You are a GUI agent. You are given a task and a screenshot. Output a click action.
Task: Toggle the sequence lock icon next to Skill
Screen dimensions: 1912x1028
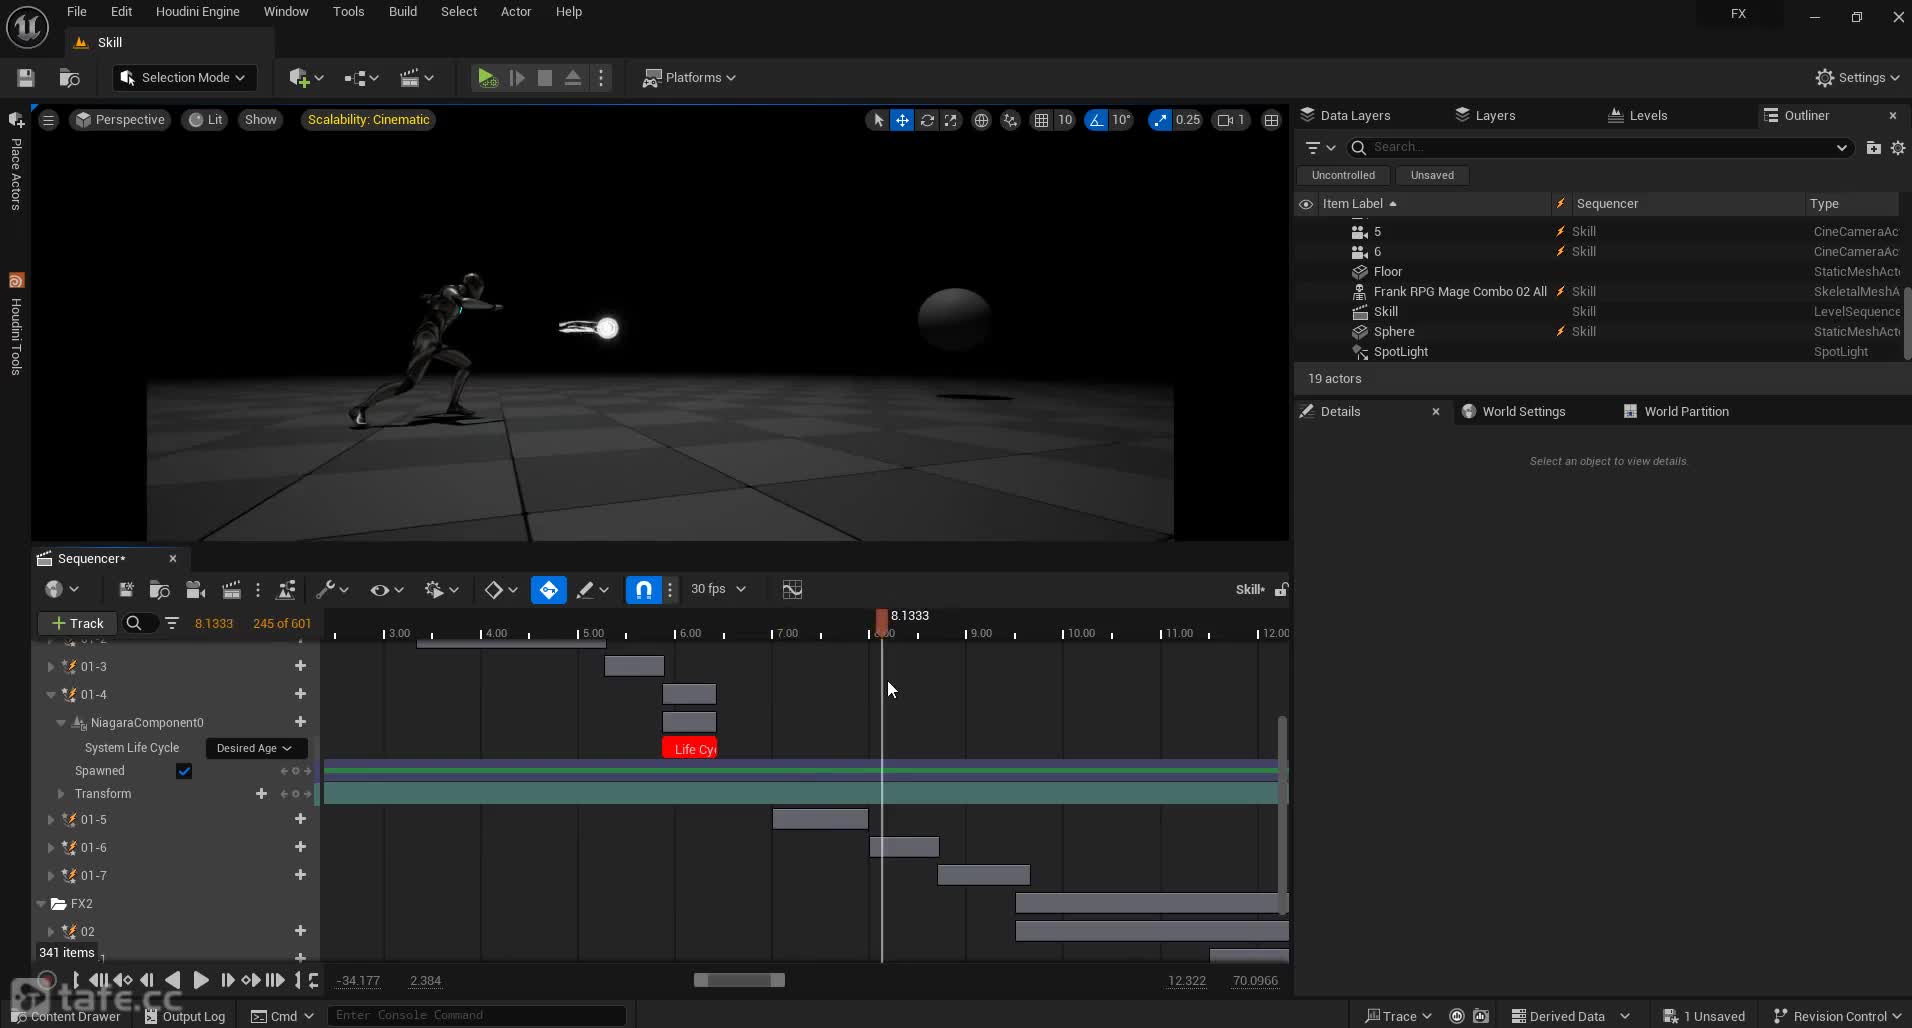pyautogui.click(x=1280, y=590)
